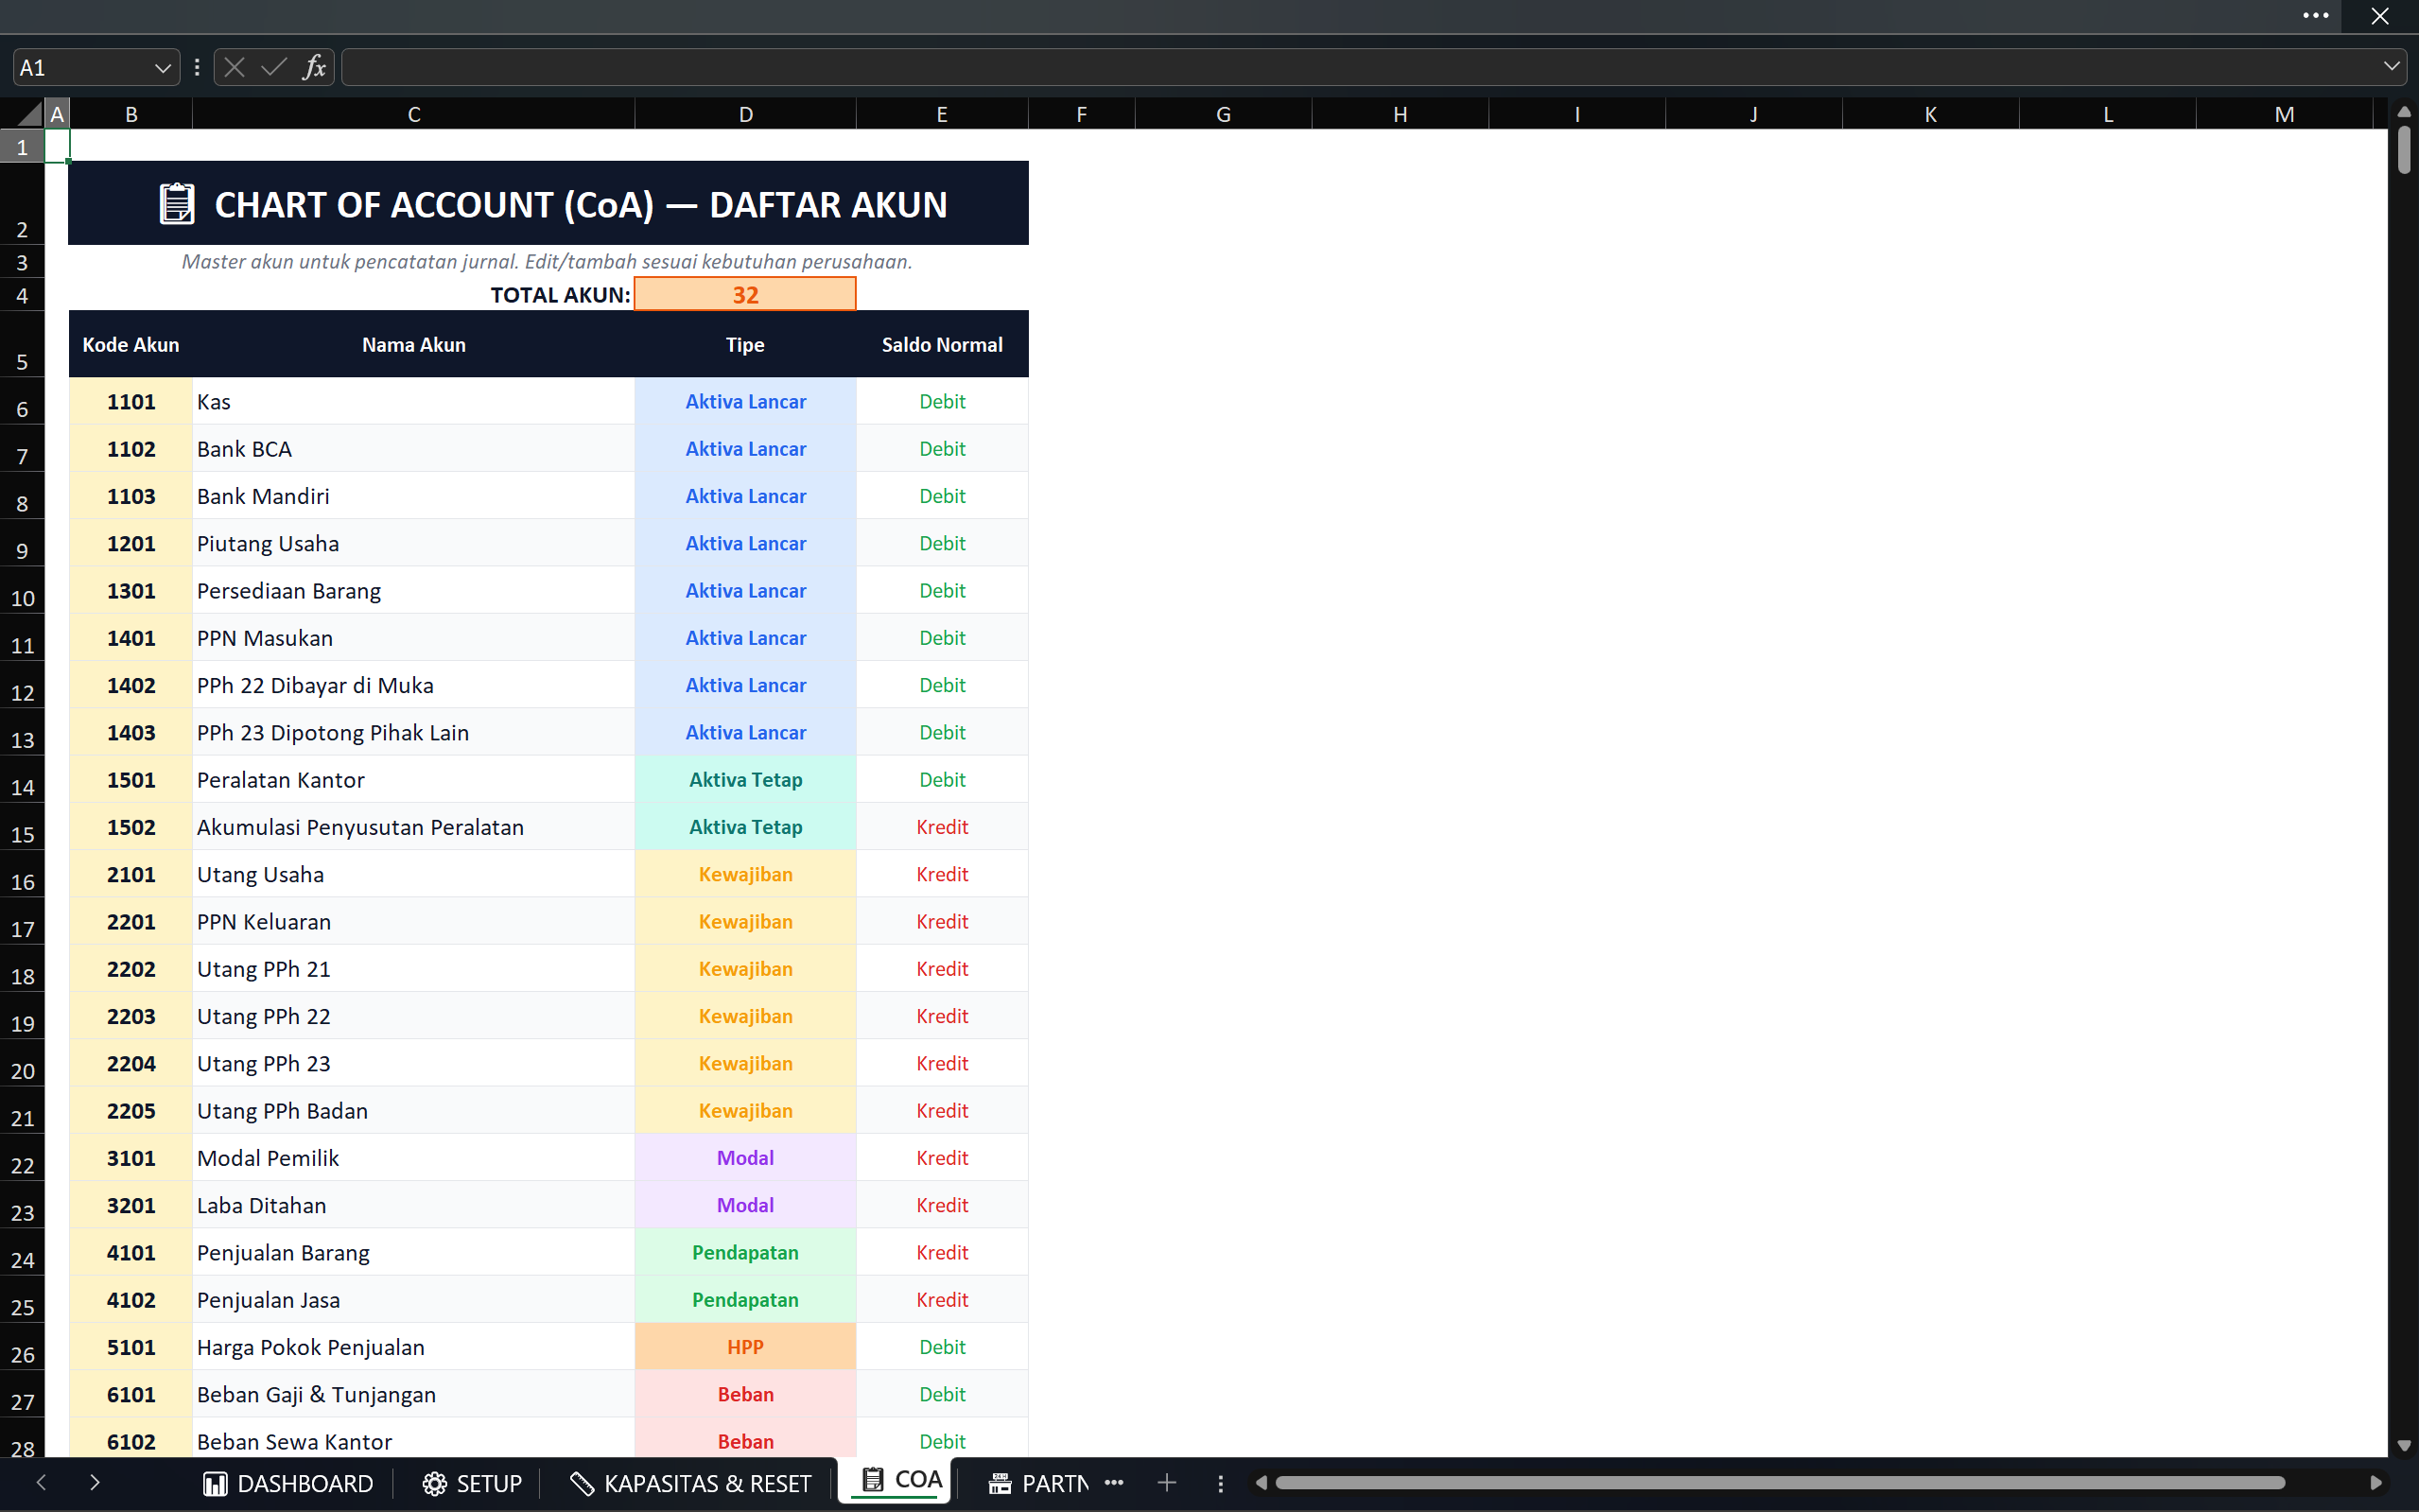Expand the formula bar chevron
Viewport: 2419px width, 1512px height.
2391,66
